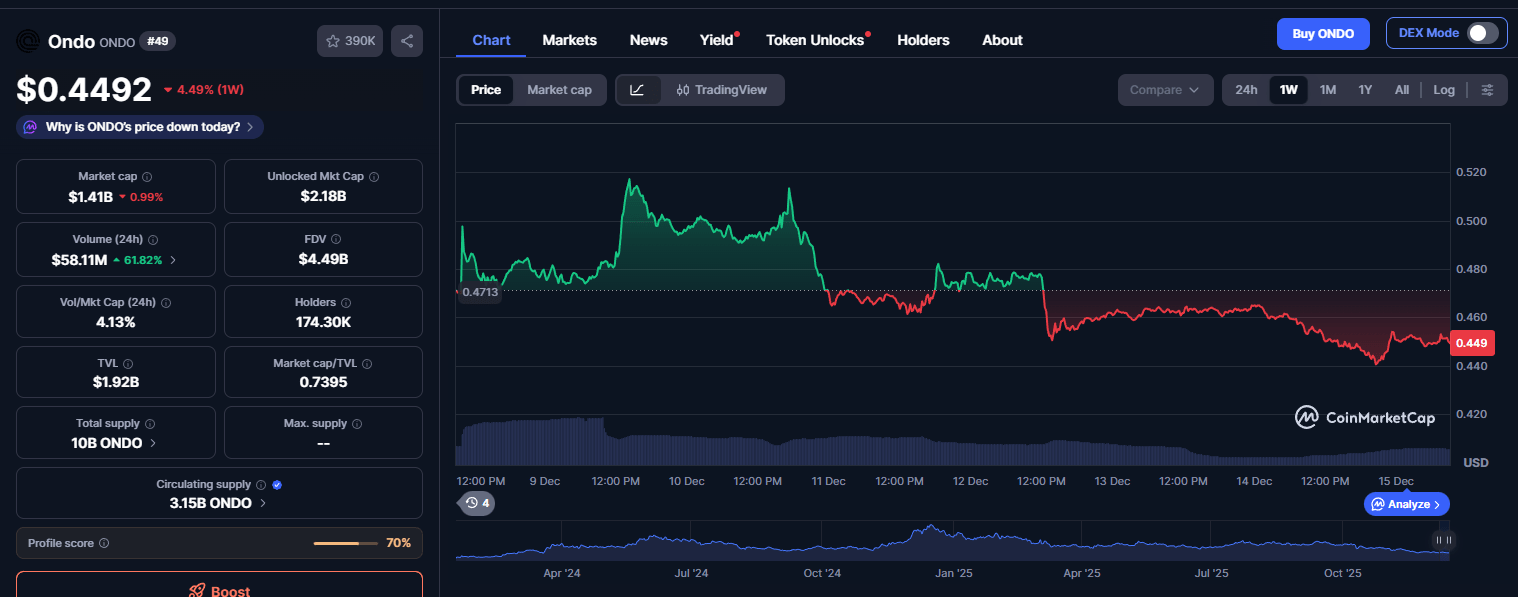1518x597 pixels.
Task: Click the 0.449 current price label
Action: click(x=1471, y=343)
